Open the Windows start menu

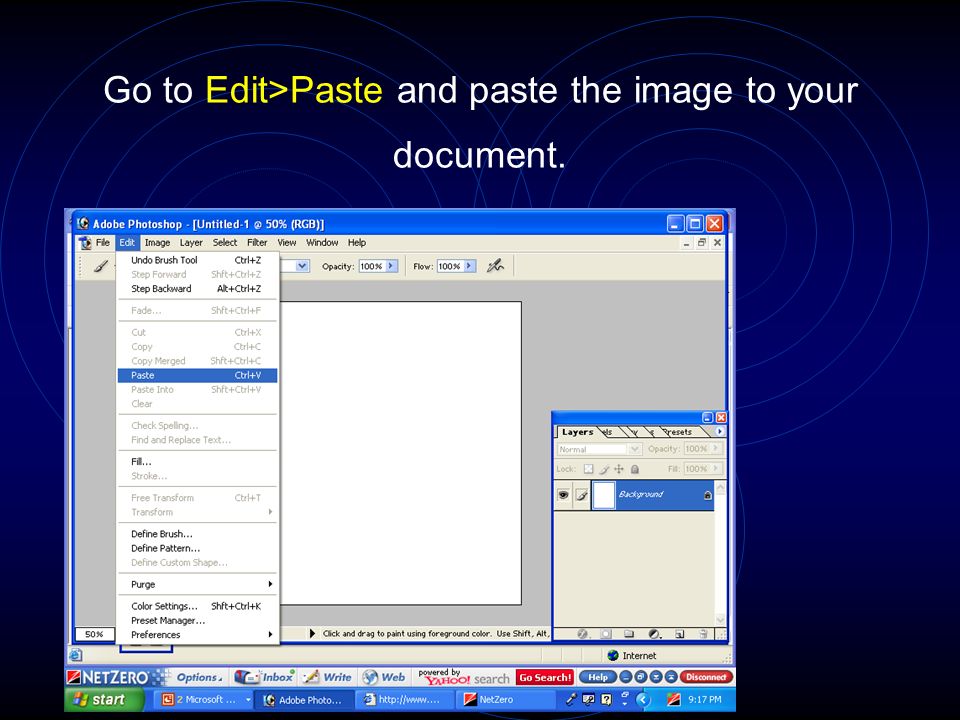point(104,699)
